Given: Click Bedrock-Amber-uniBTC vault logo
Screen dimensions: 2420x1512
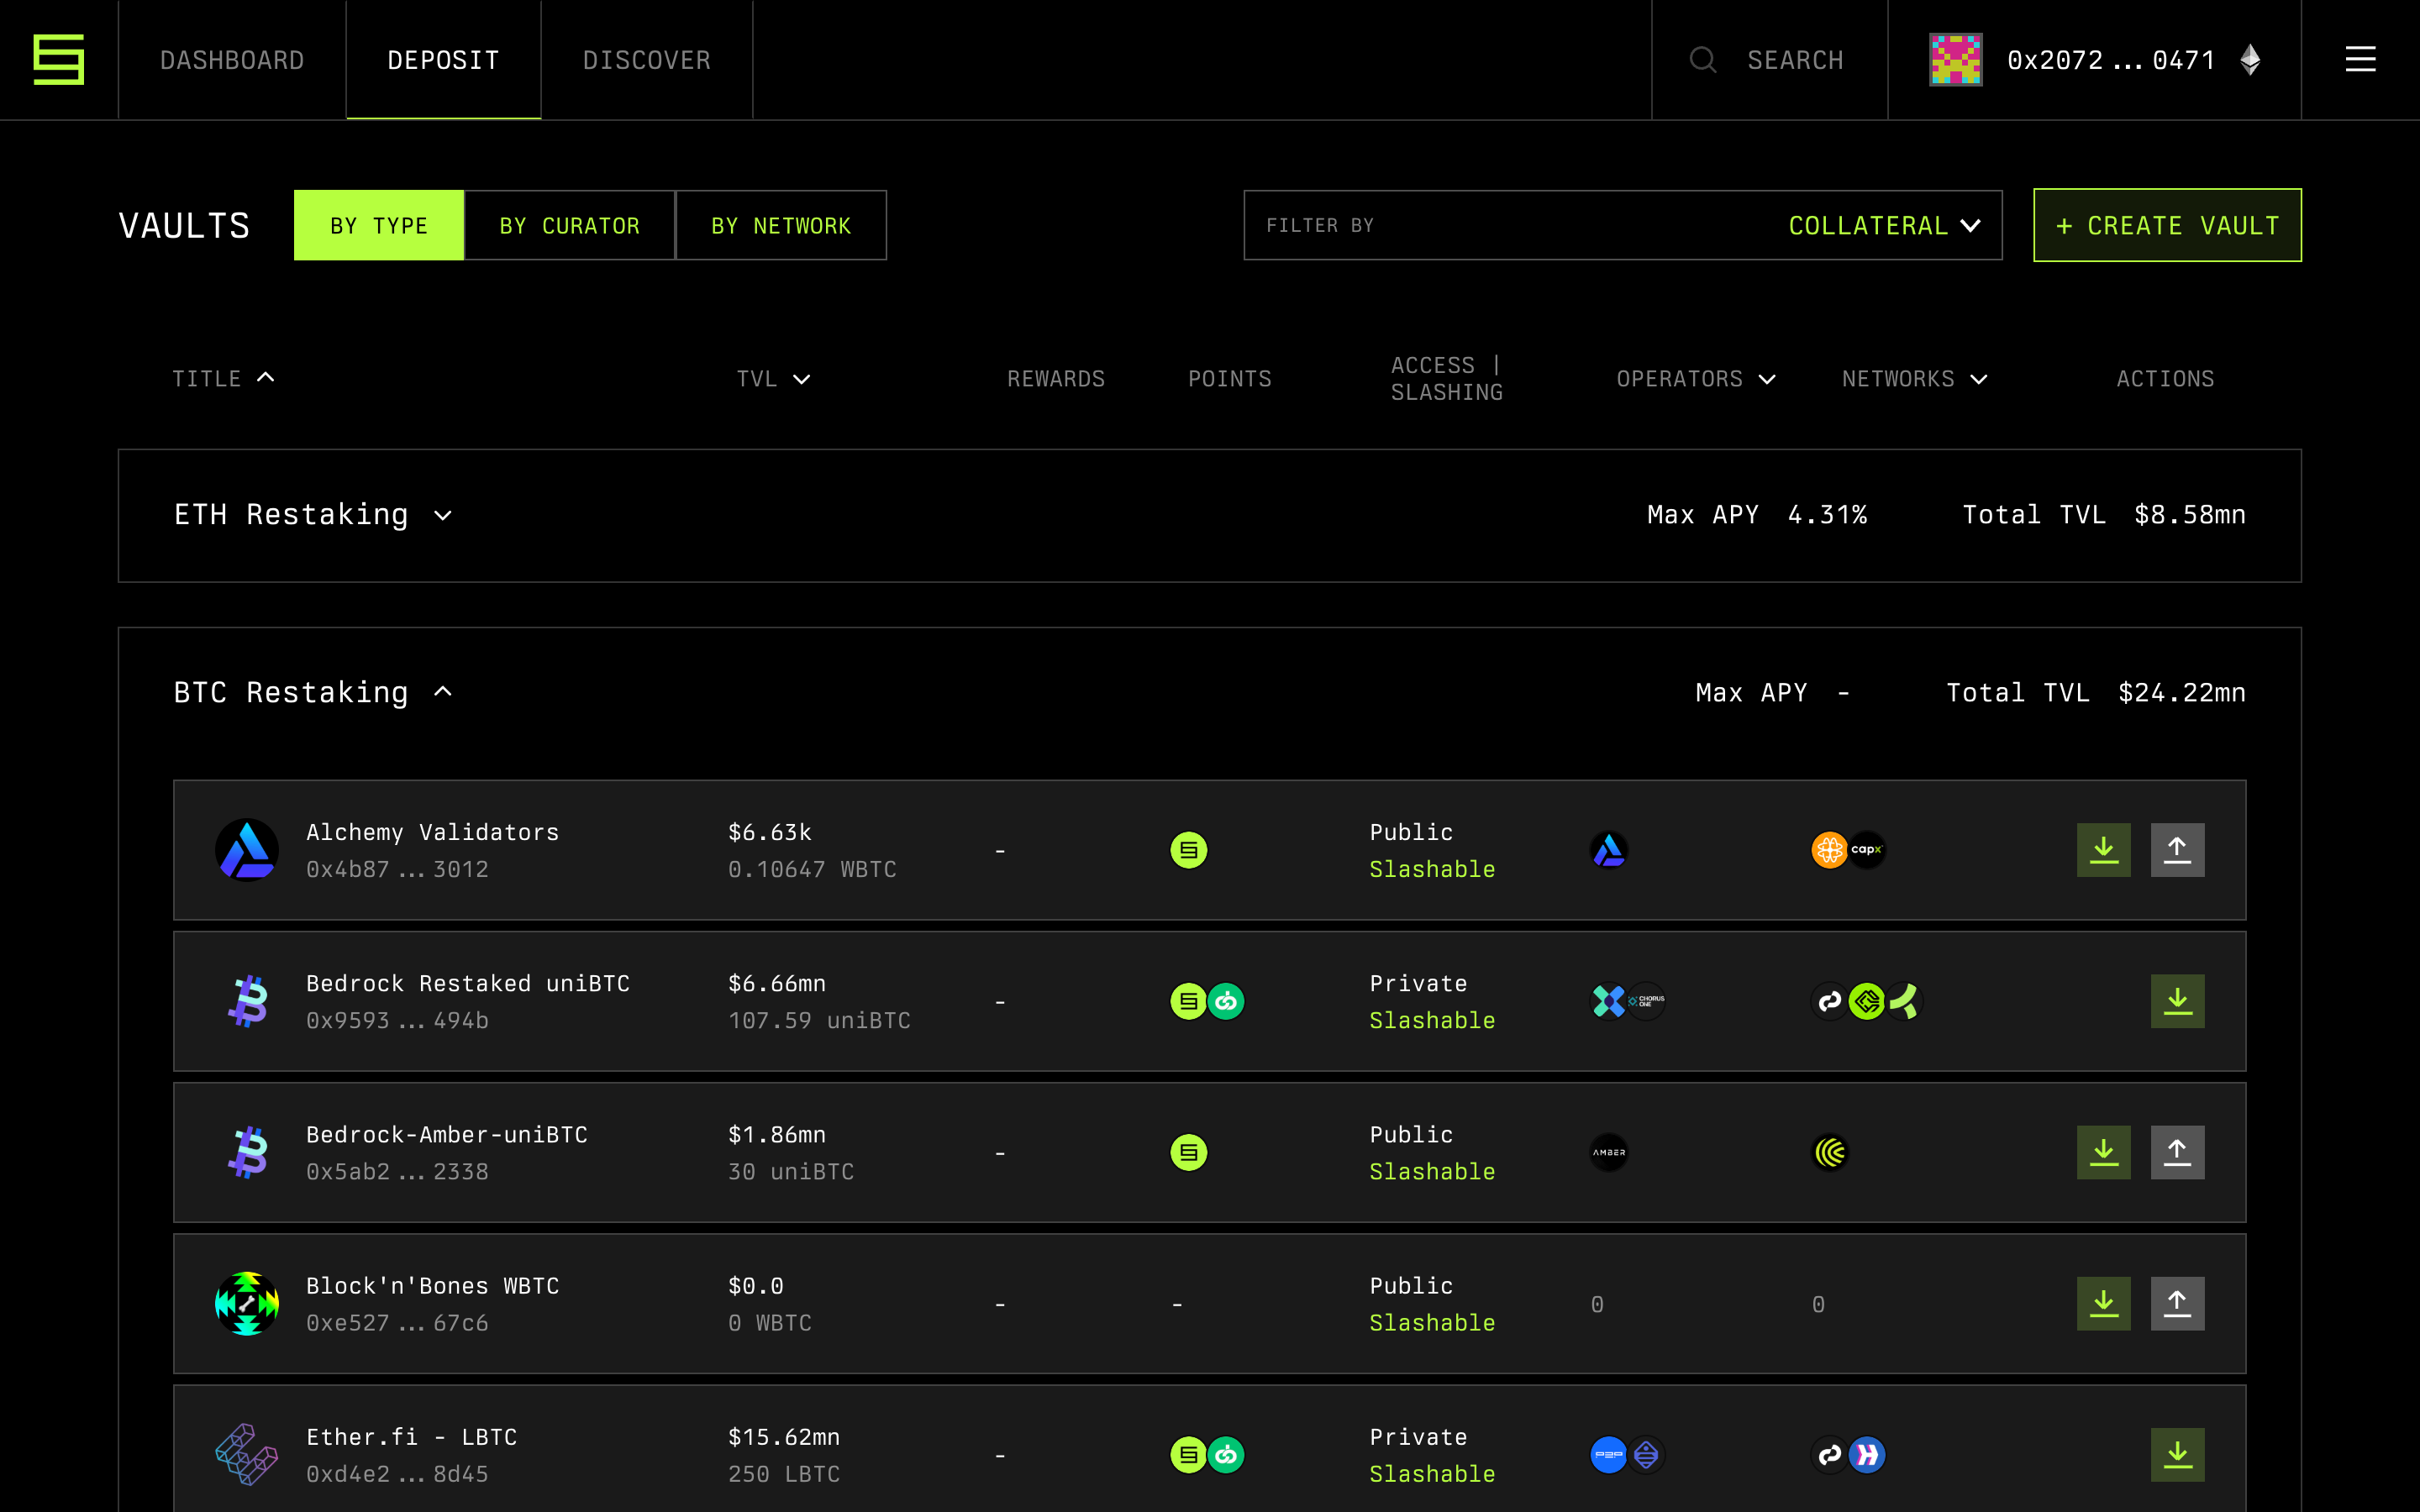Looking at the screenshot, I should coord(247,1152).
